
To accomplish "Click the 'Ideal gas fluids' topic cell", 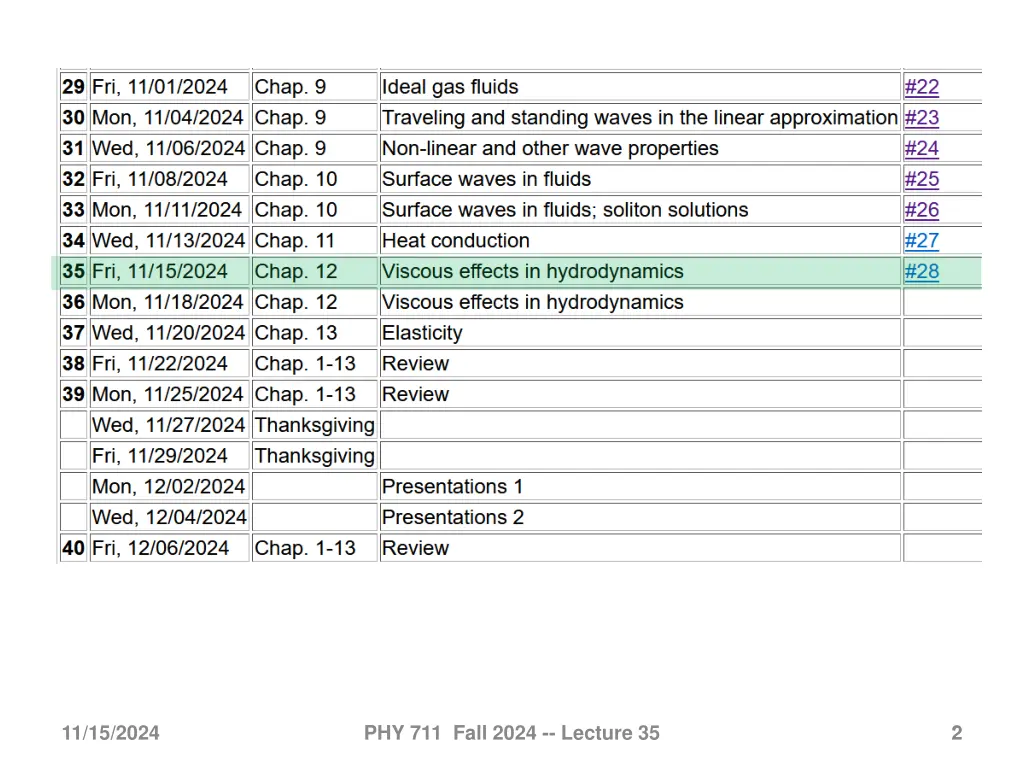I will tap(450, 87).
